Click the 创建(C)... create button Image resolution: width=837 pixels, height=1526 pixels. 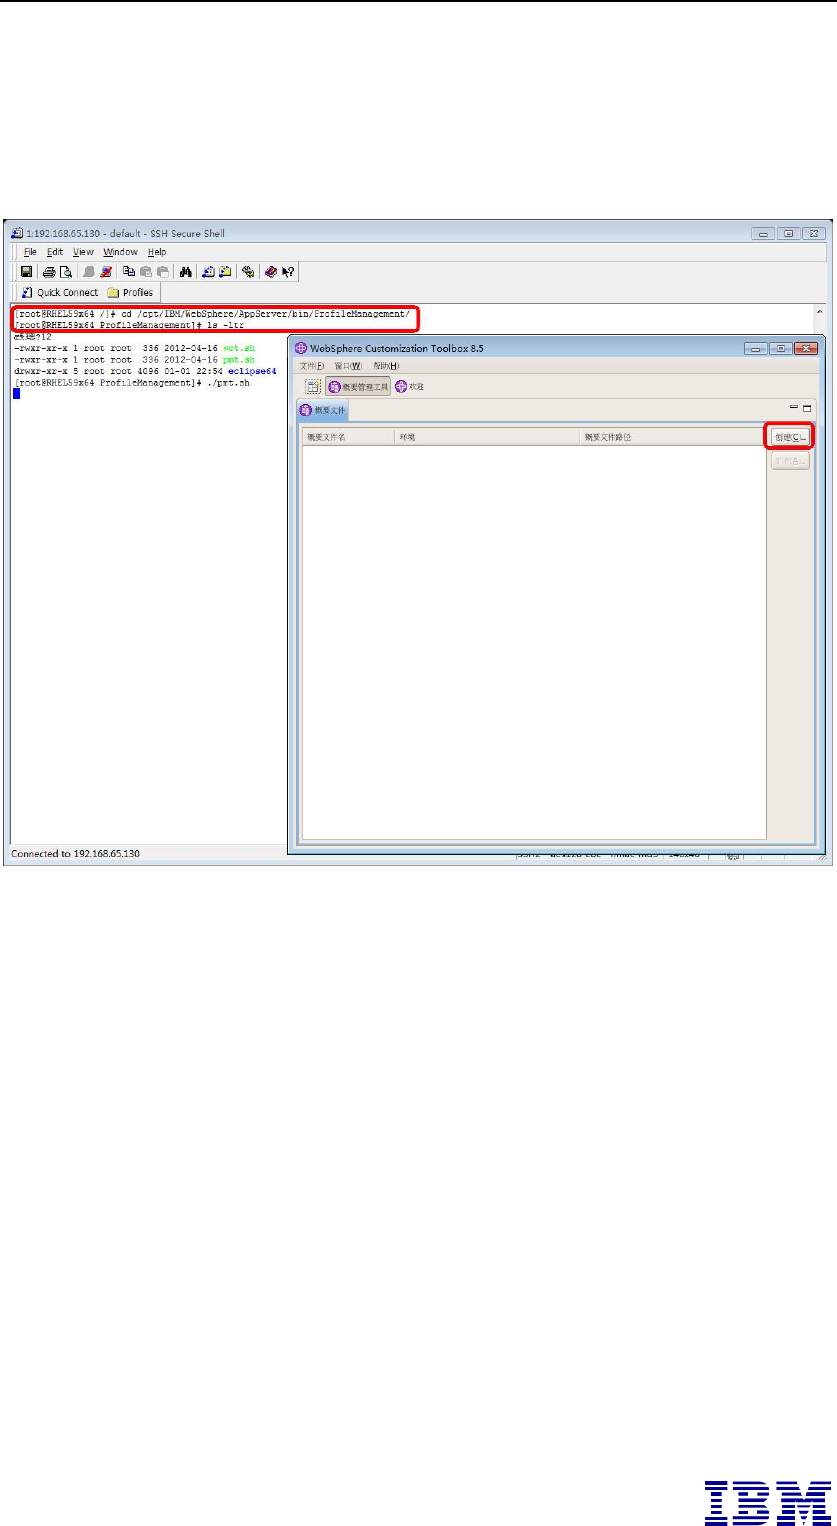[790, 437]
